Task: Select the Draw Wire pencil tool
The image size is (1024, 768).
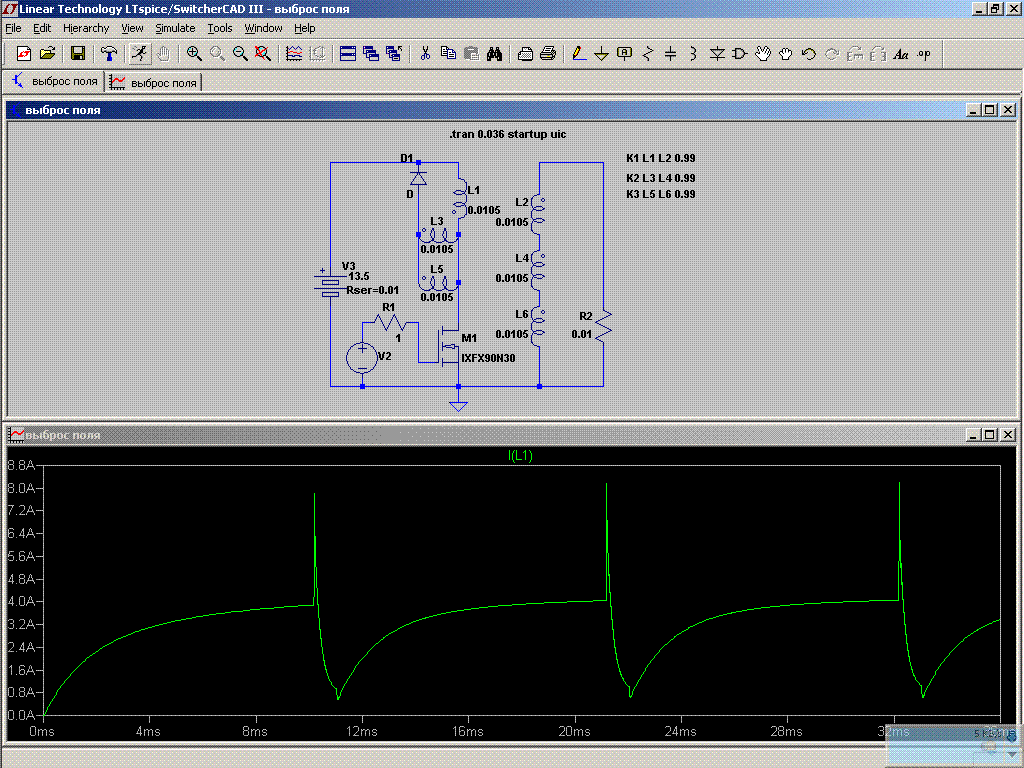Action: [578, 54]
